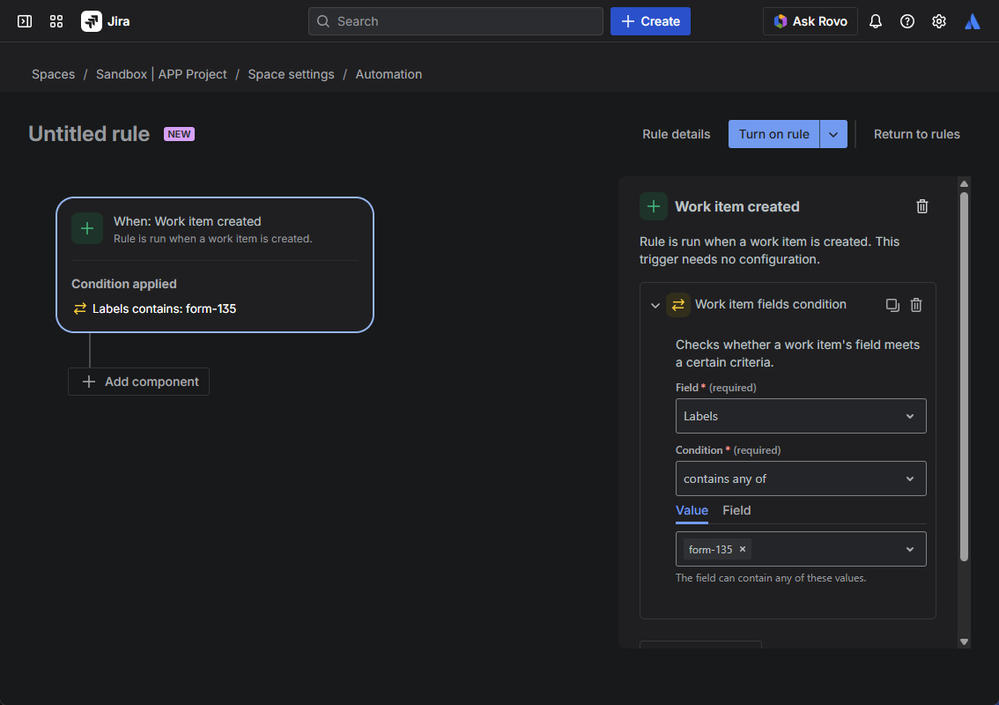Collapse the Work item fields condition section
This screenshot has height=705, width=999.
655,305
